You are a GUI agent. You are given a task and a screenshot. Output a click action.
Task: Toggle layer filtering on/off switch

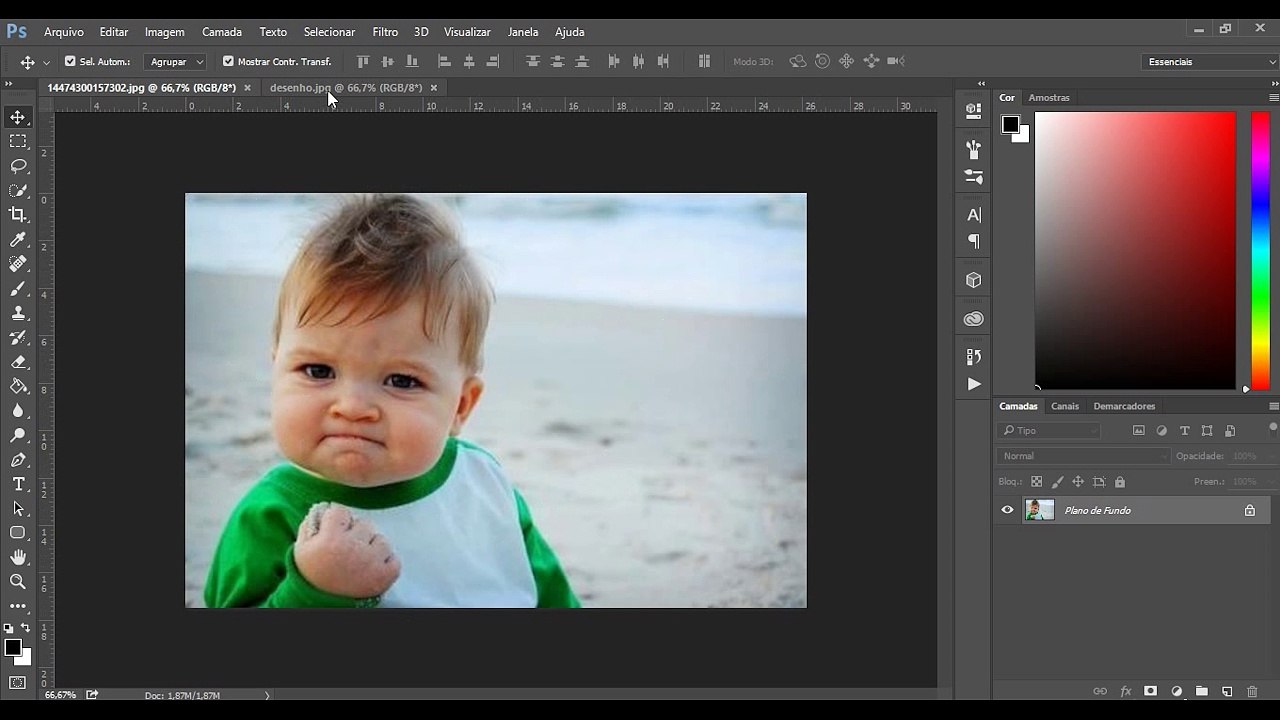(x=1273, y=428)
